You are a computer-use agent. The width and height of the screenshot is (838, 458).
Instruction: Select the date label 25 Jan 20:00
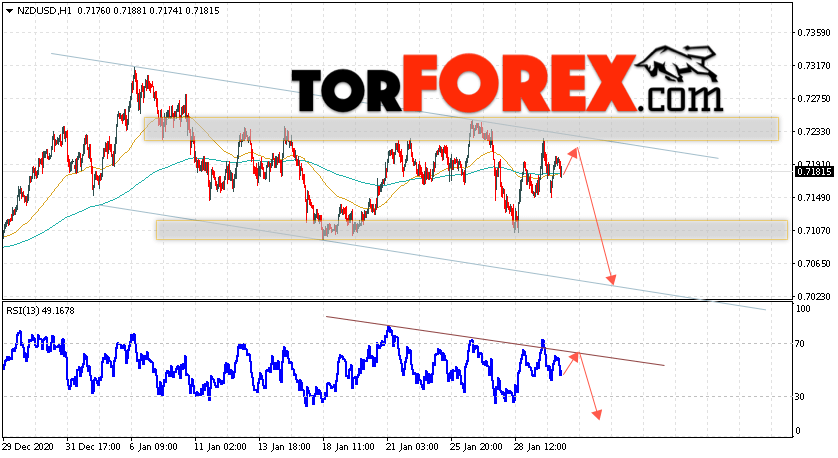[476, 447]
